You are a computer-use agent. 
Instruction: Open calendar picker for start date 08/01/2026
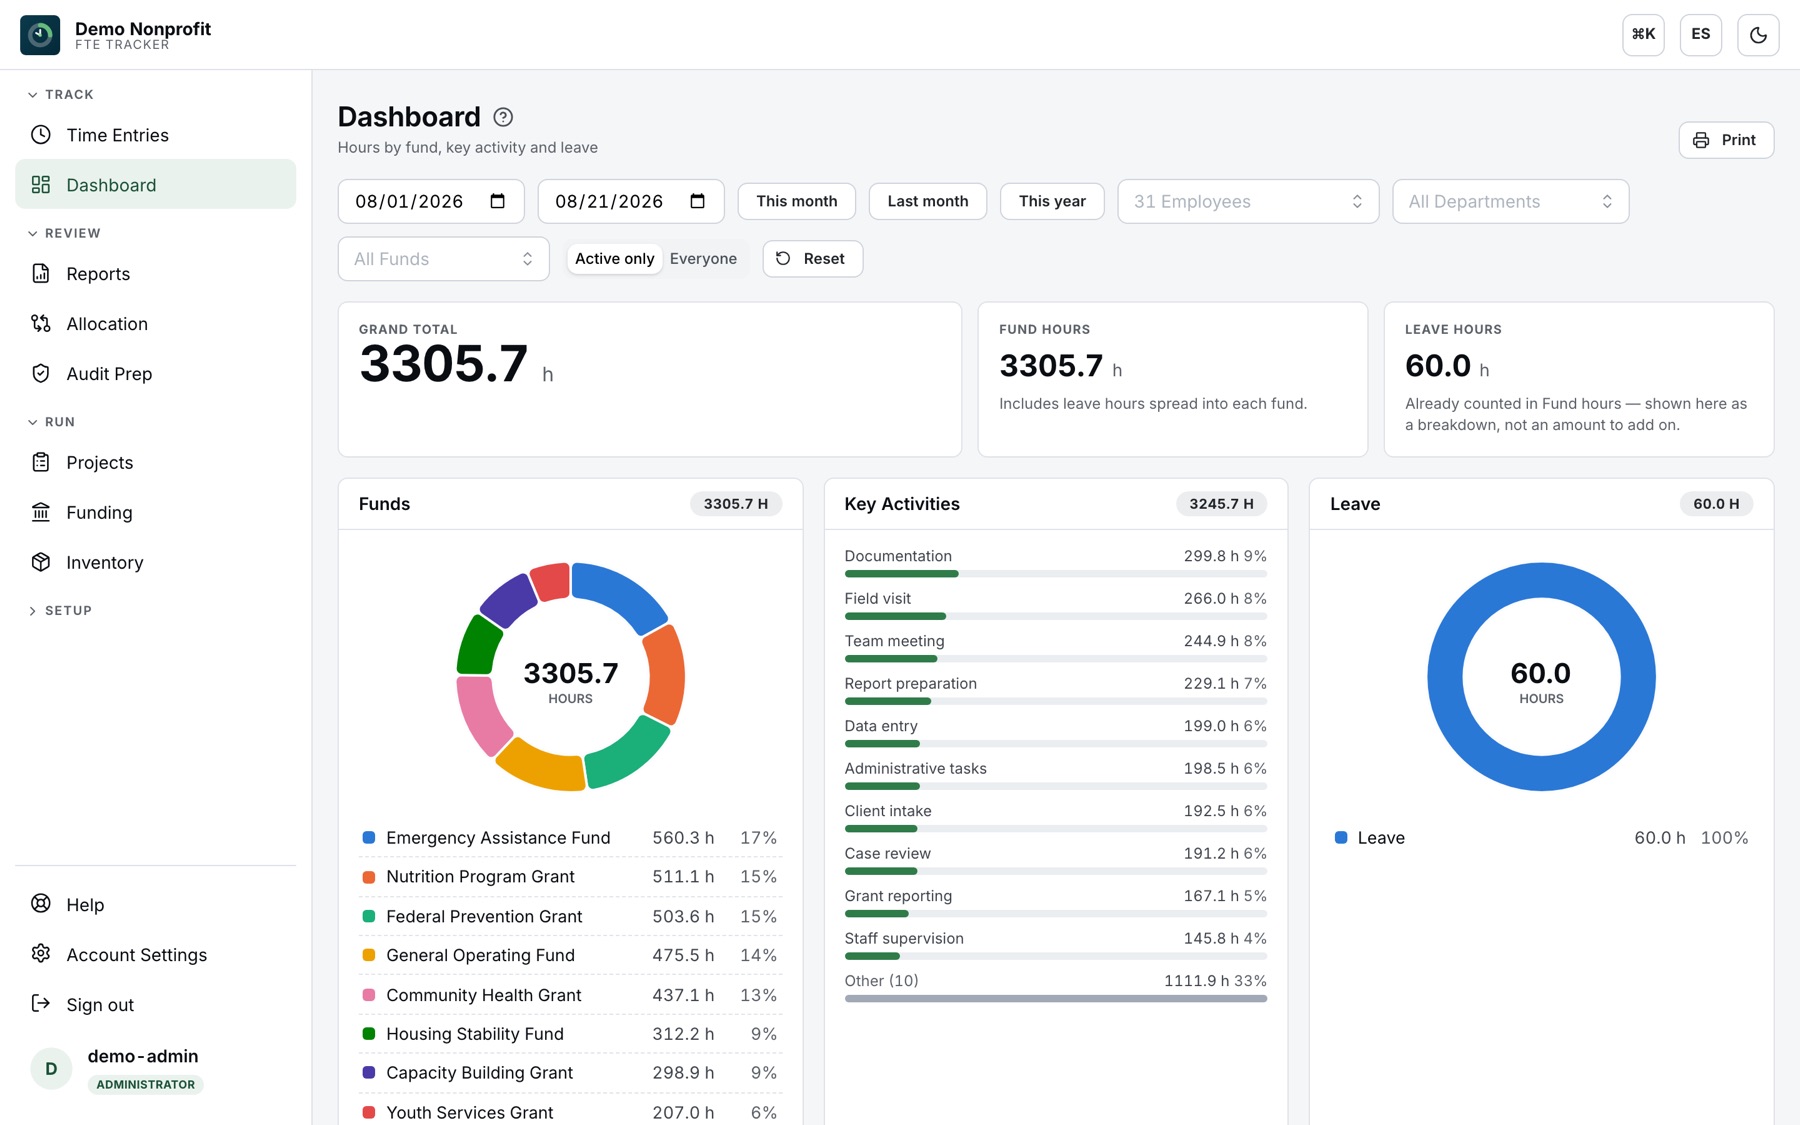(x=498, y=201)
